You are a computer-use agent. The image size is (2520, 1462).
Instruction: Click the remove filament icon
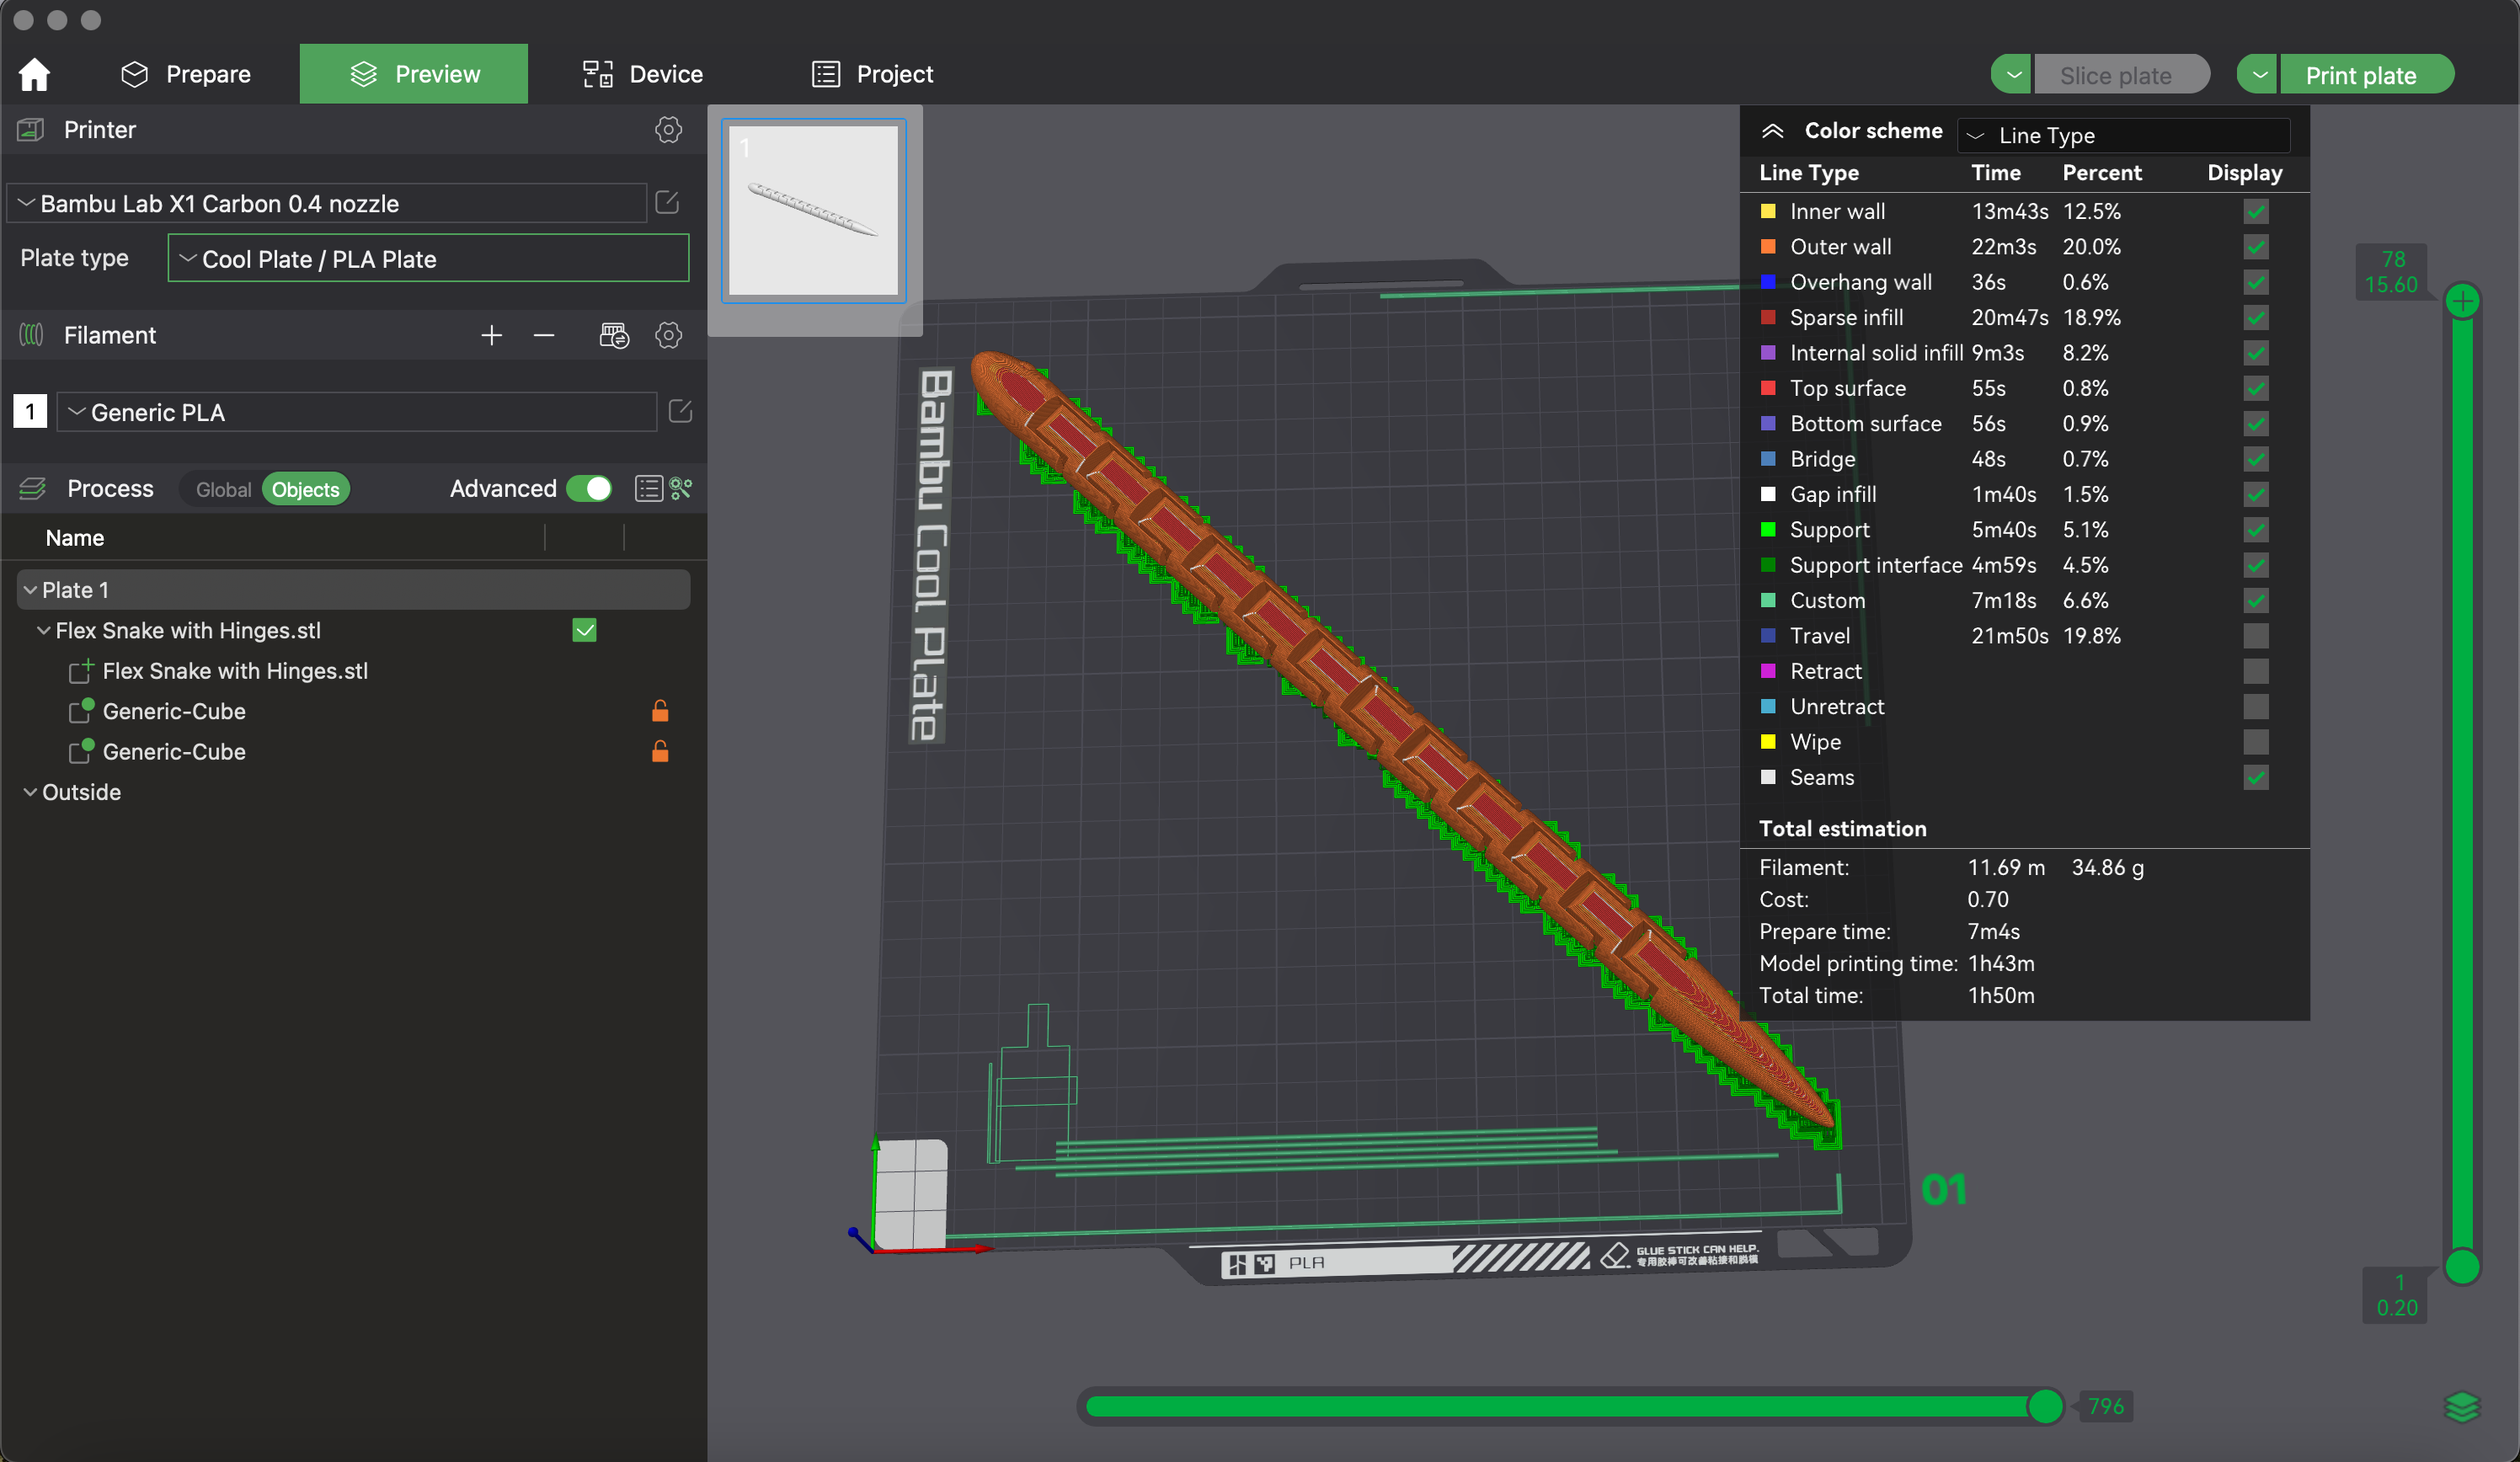[545, 336]
